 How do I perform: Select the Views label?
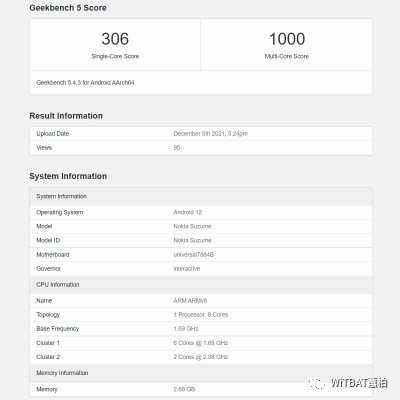[x=44, y=148]
